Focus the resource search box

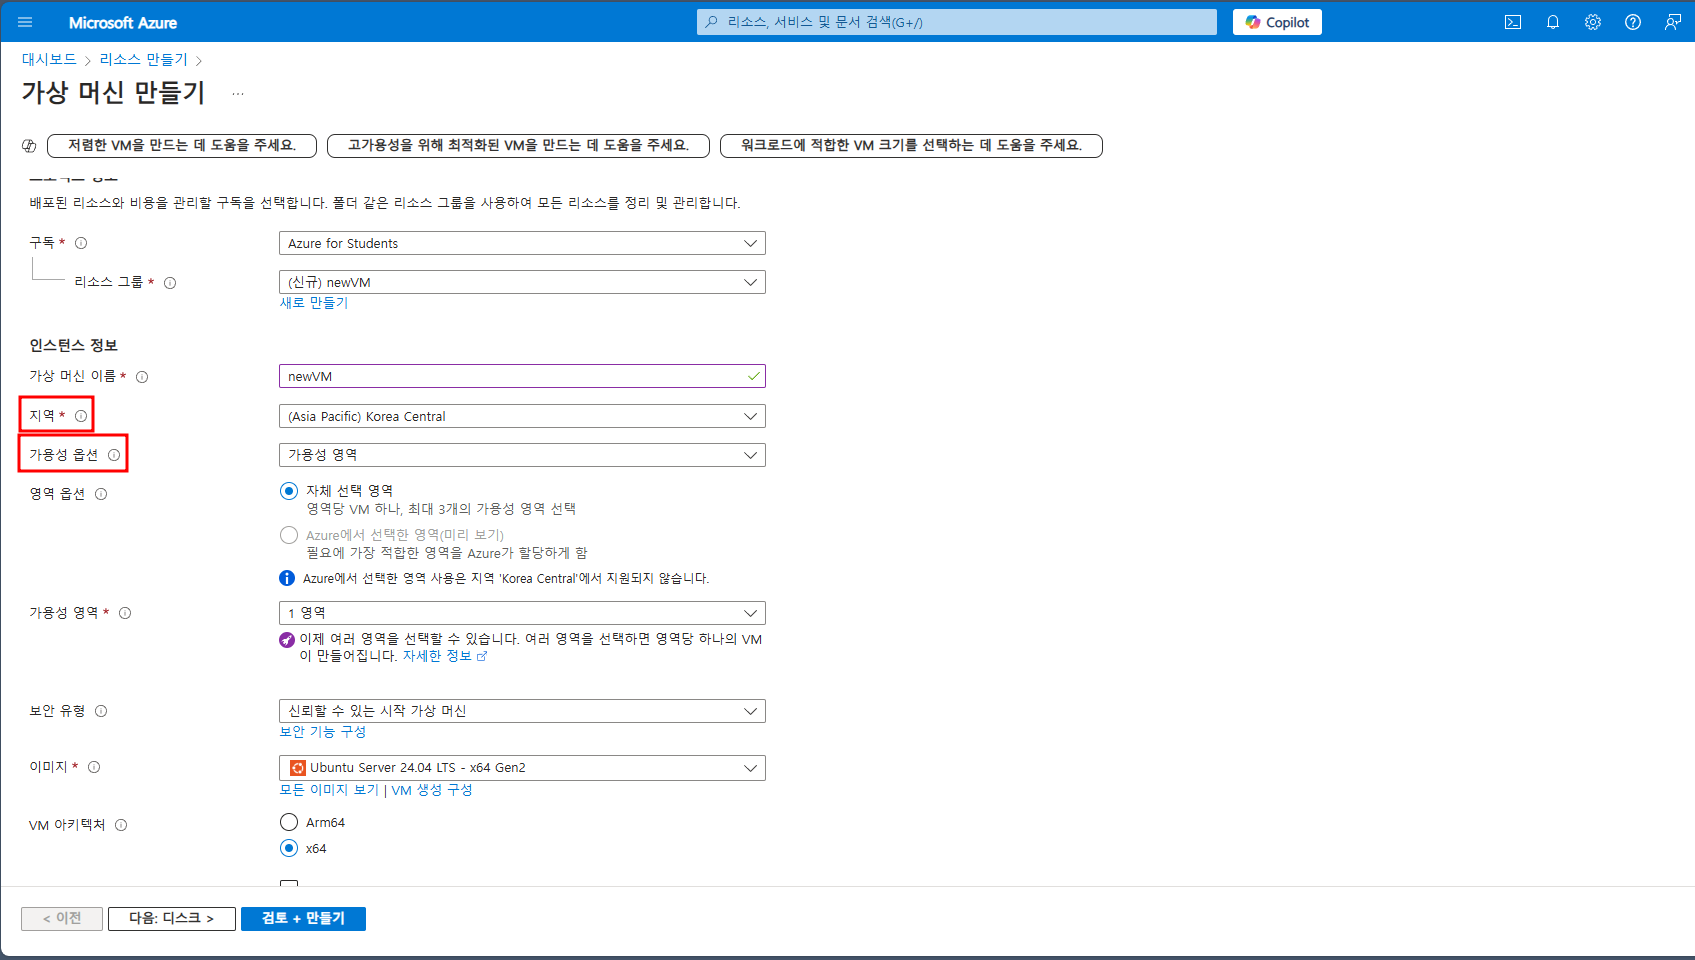coord(957,22)
